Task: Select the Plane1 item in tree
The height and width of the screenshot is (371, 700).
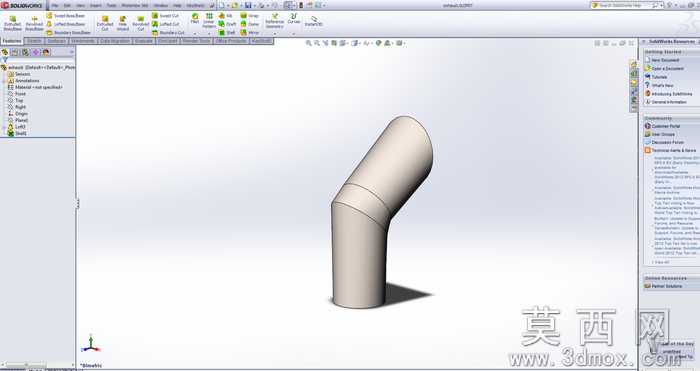Action: coord(18,120)
